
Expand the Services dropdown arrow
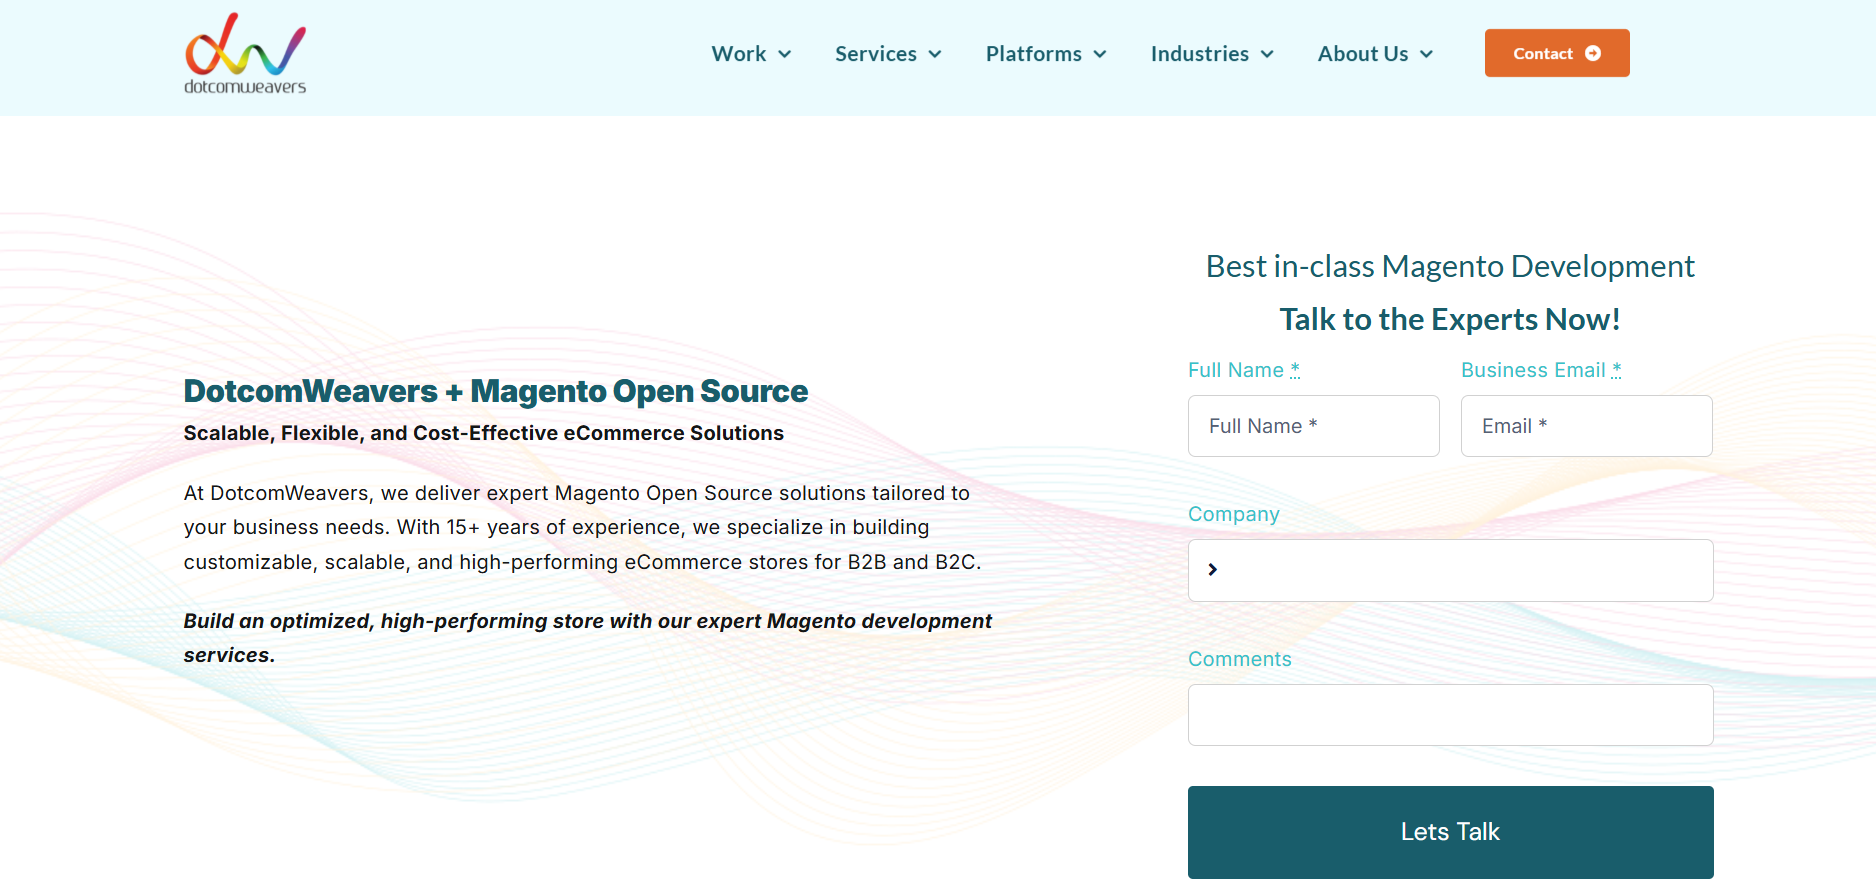tap(935, 54)
